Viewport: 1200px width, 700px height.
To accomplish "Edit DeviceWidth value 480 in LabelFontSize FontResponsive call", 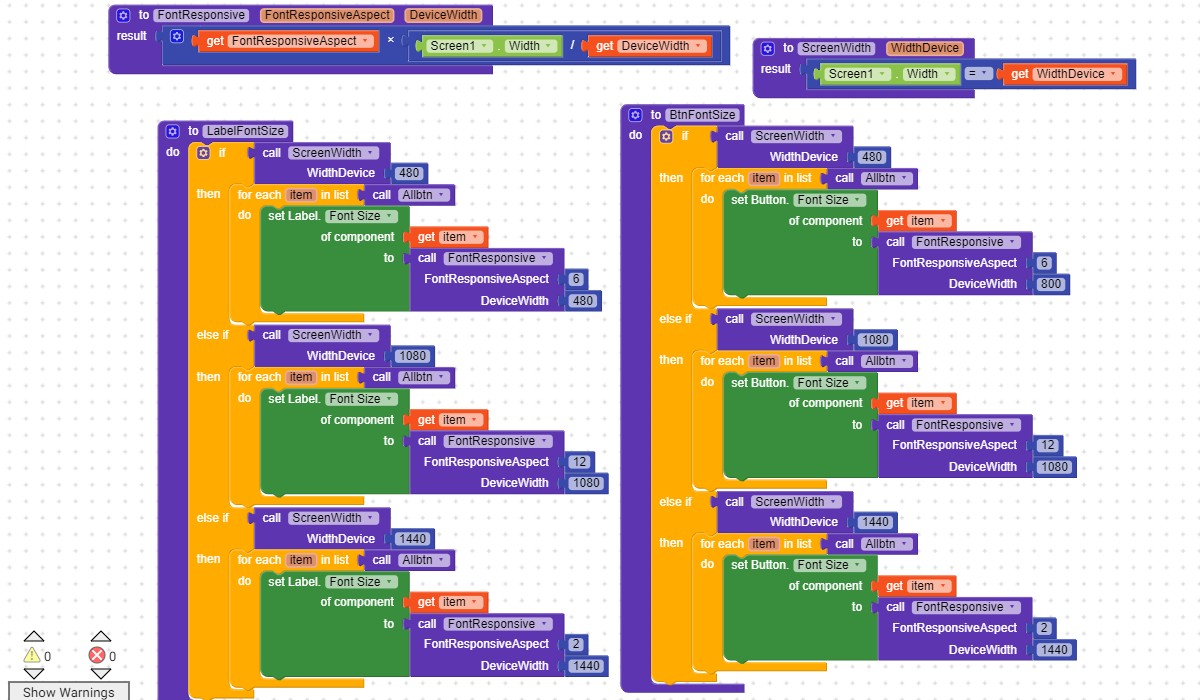I will click(583, 301).
